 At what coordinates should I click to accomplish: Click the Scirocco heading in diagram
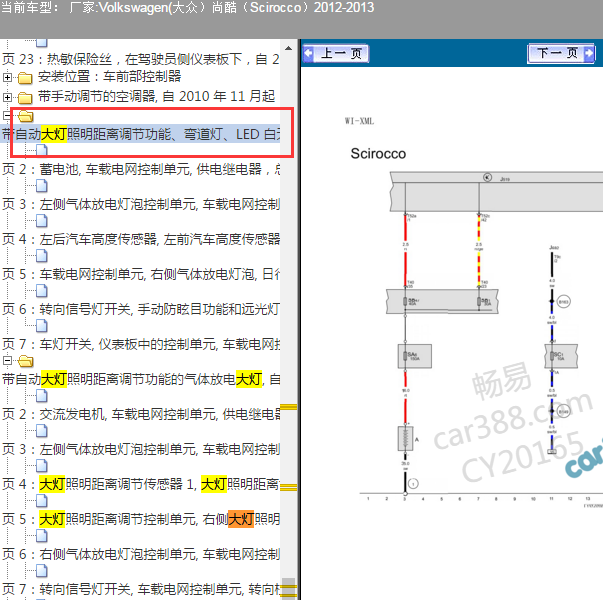378,154
